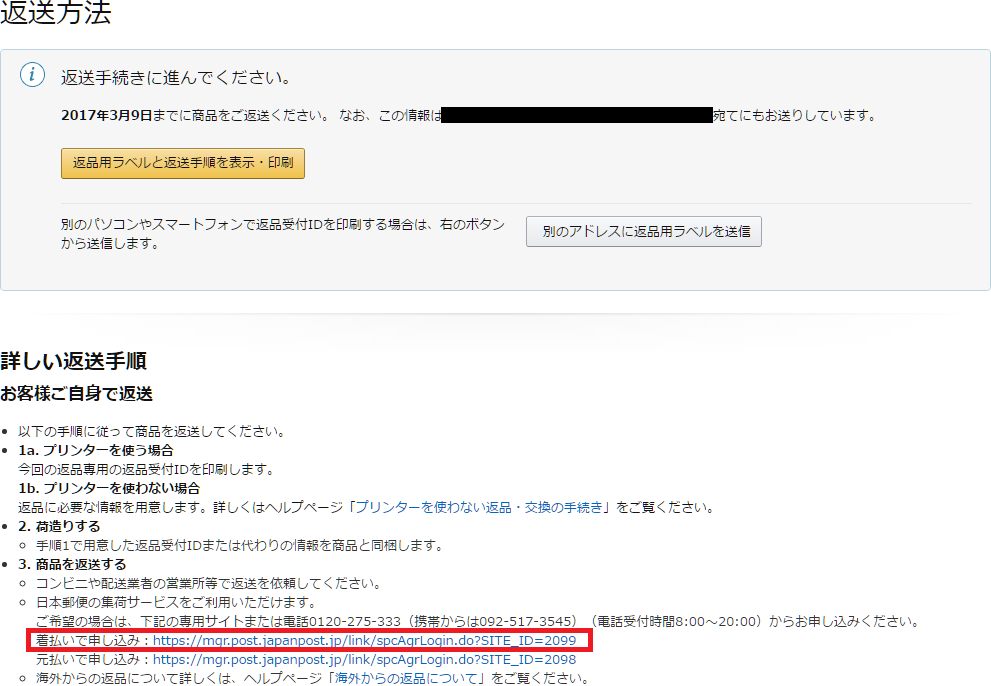The image size is (991, 686).
Task: Click the 以下の手順に従って商品を返送してください。 line
Action: click(x=152, y=431)
